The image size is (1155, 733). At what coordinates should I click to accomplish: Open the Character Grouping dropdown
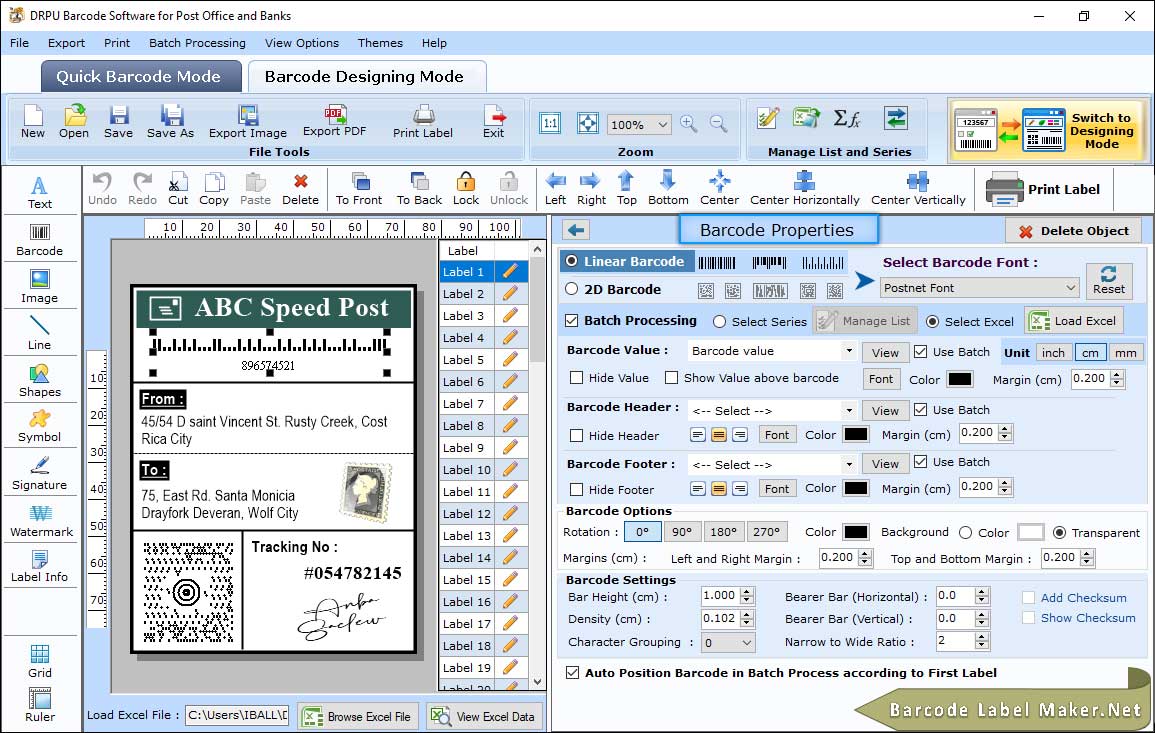pos(728,642)
